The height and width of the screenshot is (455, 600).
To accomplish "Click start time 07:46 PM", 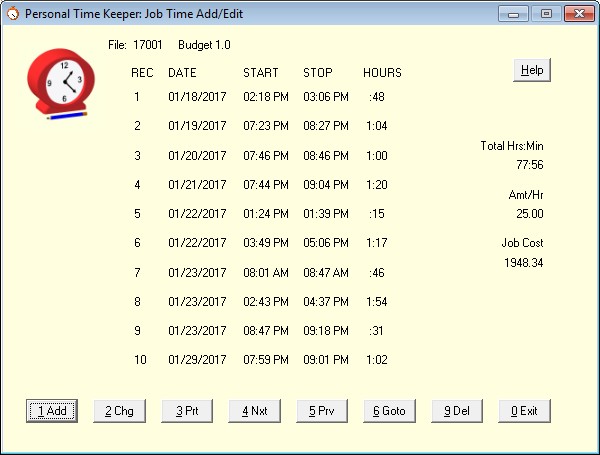I will 266,156.
